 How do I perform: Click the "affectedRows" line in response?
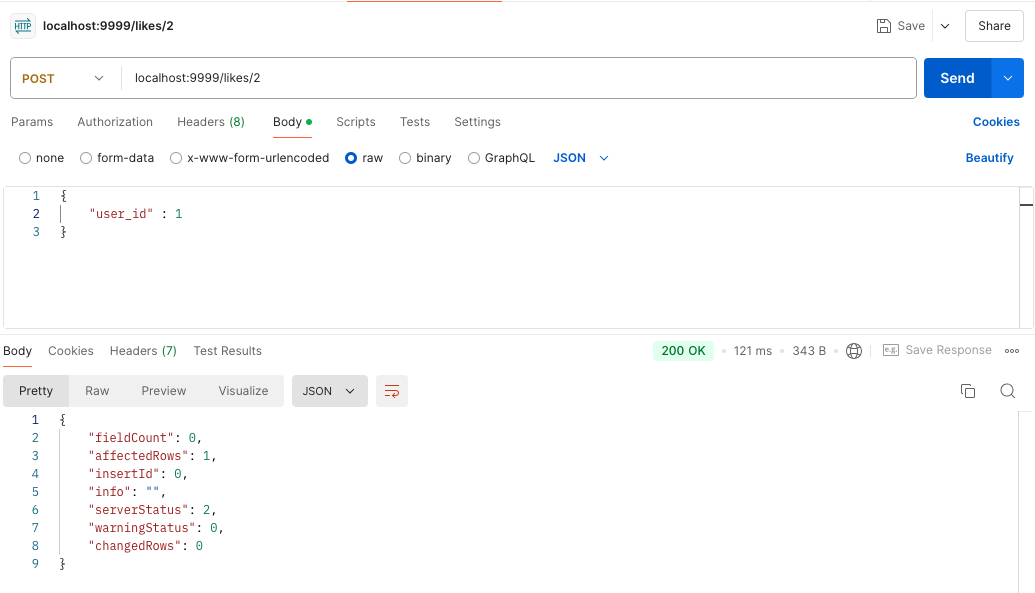pyautogui.click(x=152, y=456)
